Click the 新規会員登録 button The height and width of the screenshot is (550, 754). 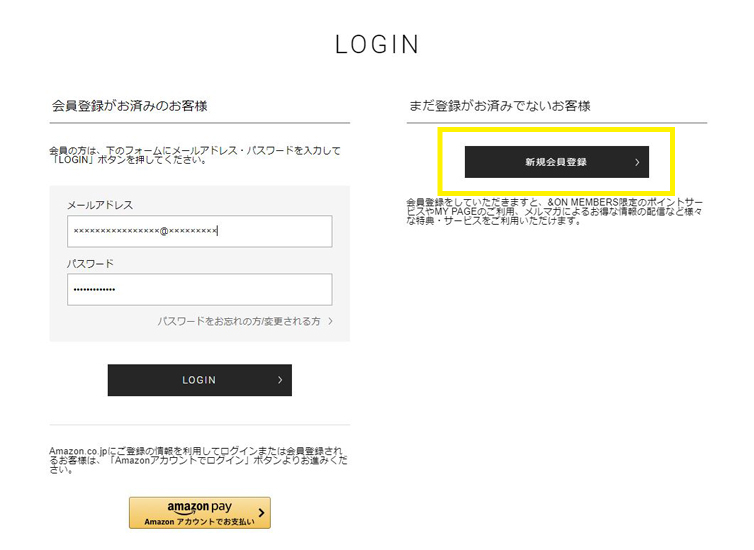(x=556, y=162)
